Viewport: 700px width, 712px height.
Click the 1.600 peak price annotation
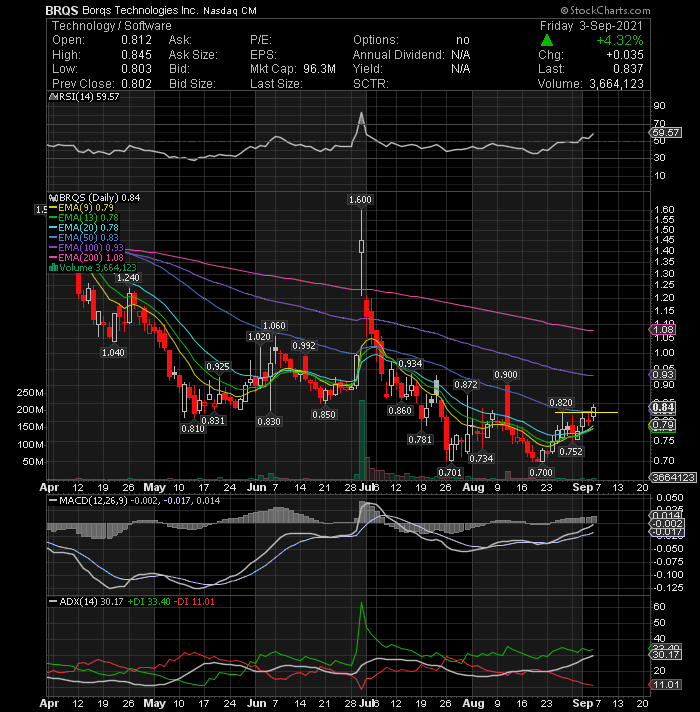coord(360,199)
